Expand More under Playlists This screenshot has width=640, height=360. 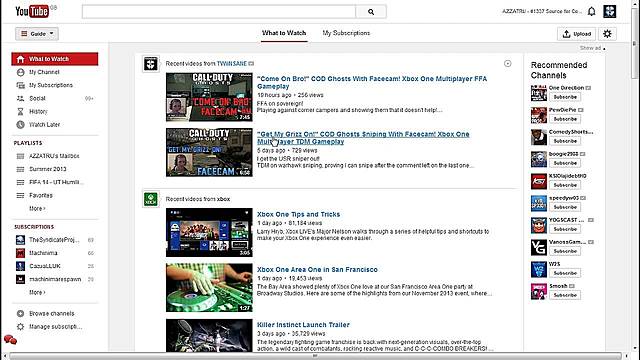pos(37,209)
